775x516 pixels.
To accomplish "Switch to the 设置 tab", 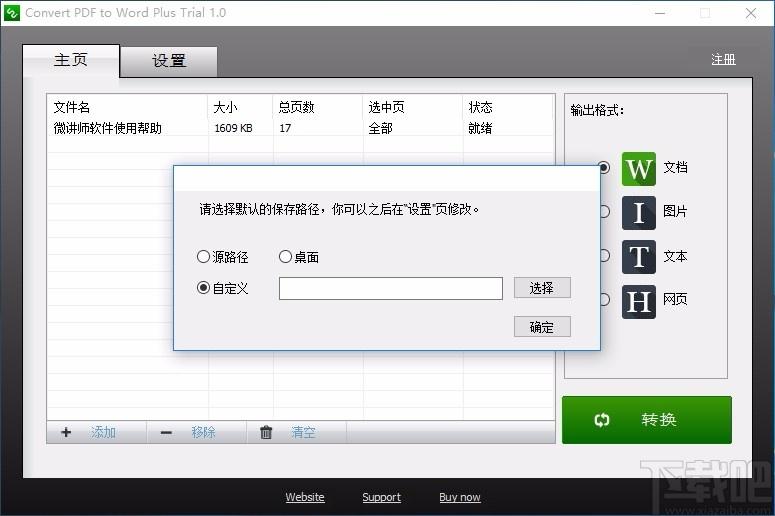I will (169, 61).
